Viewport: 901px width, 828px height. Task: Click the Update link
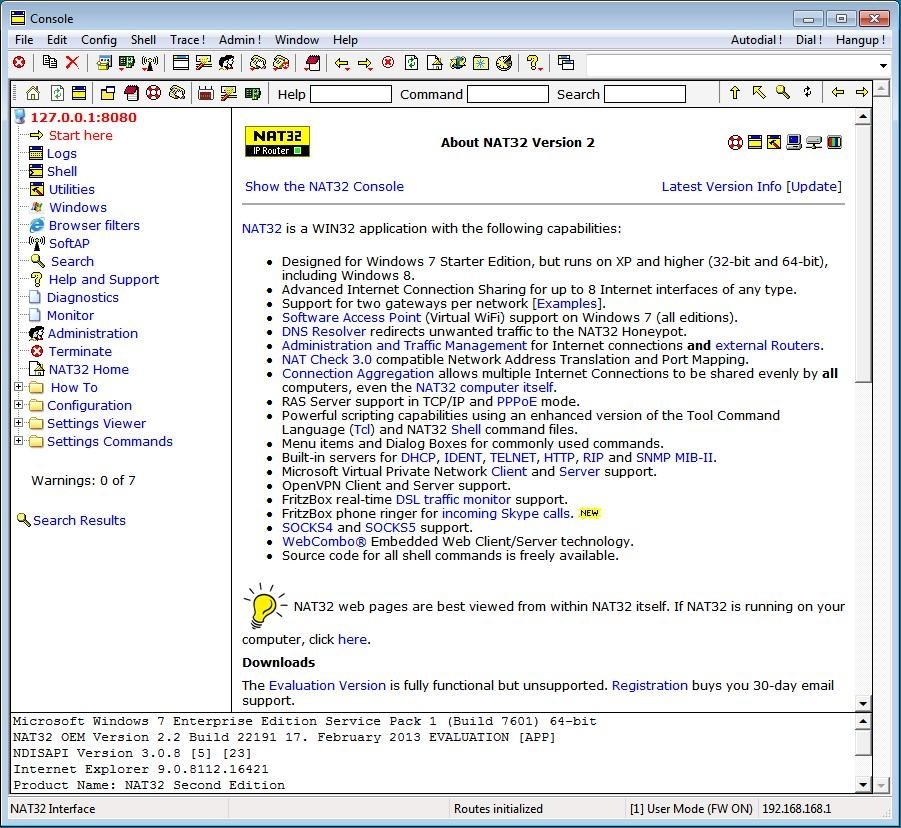(x=814, y=186)
